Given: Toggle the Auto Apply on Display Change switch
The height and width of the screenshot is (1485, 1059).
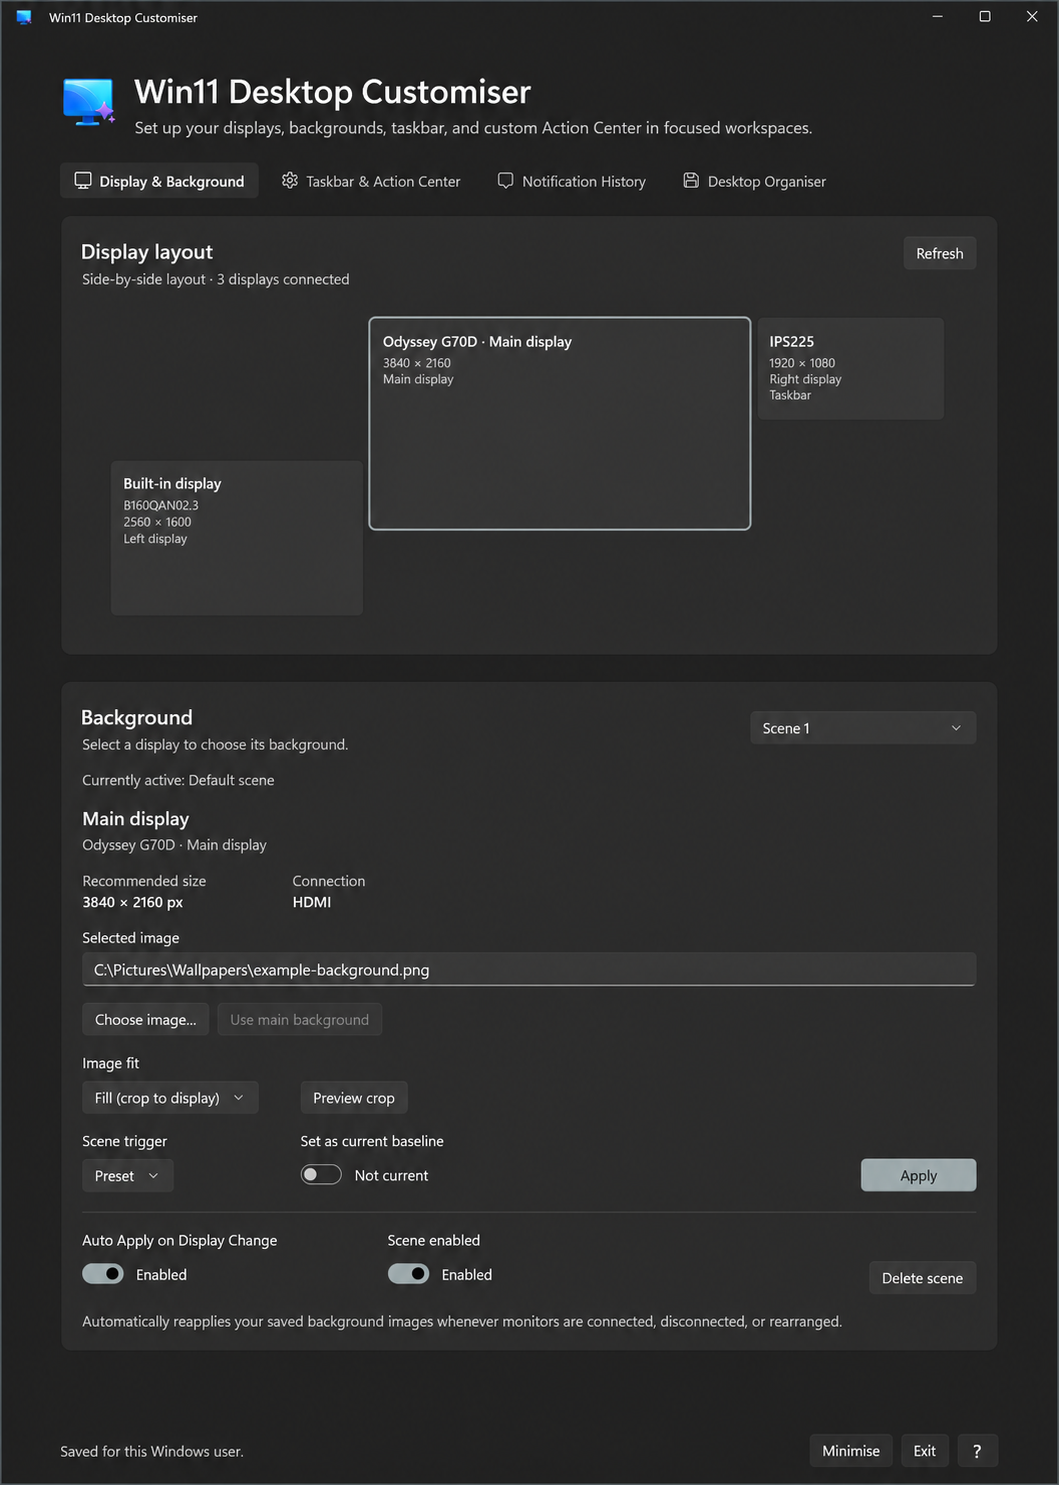Looking at the screenshot, I should coord(103,1274).
